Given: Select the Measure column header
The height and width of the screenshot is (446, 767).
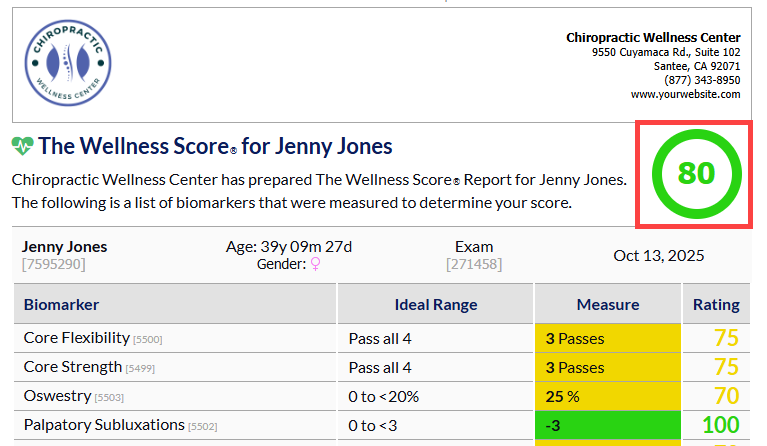Looking at the screenshot, I should [x=608, y=304].
